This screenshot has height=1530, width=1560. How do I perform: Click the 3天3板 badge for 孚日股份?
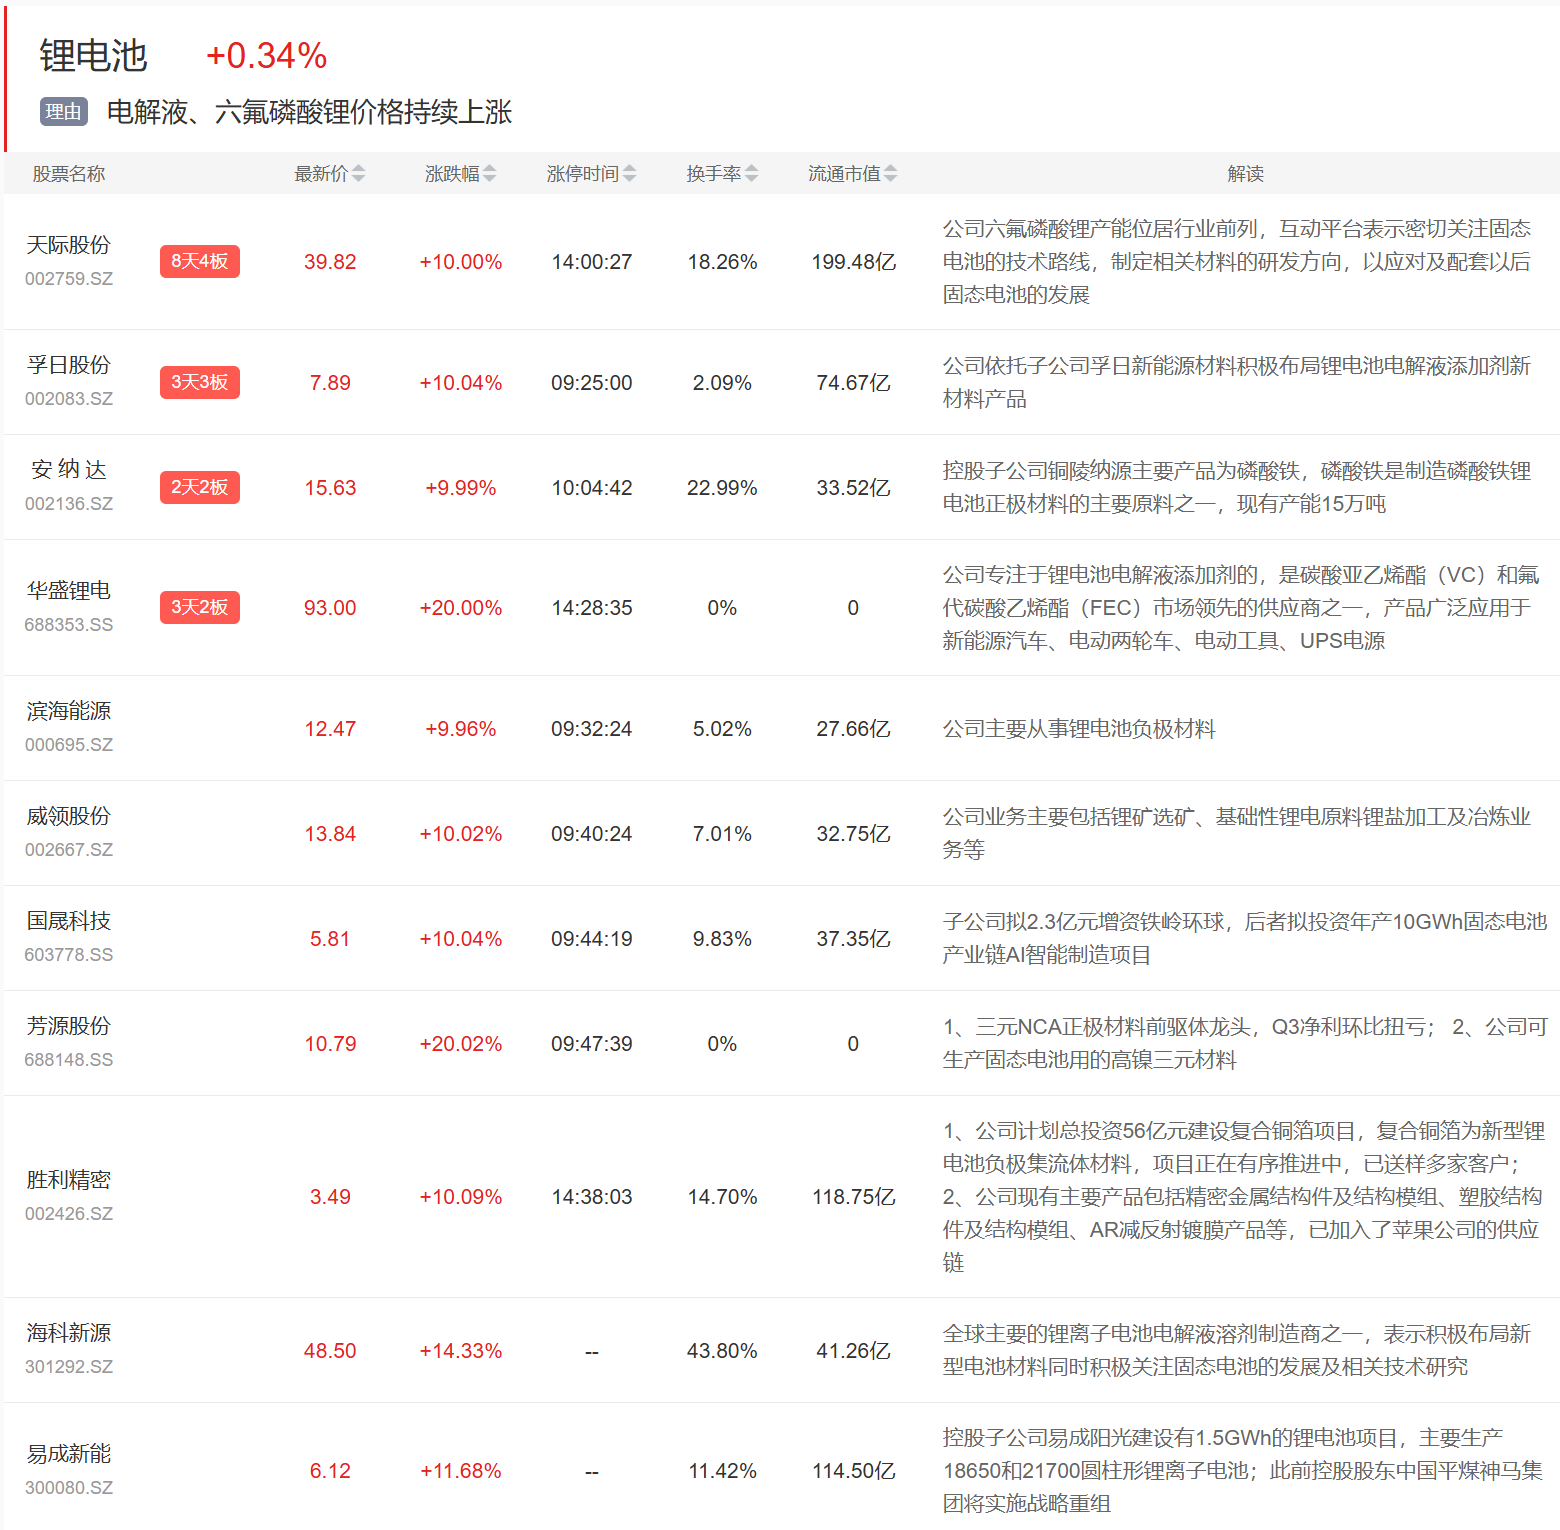(200, 382)
